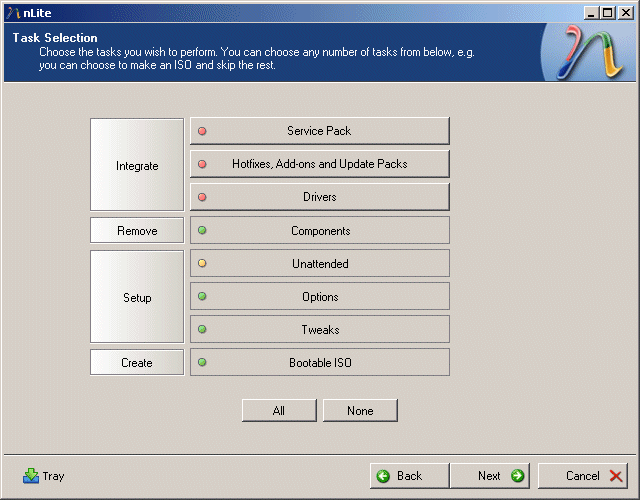
Task: Toggle the Bootable ISO task
Action: point(320,362)
